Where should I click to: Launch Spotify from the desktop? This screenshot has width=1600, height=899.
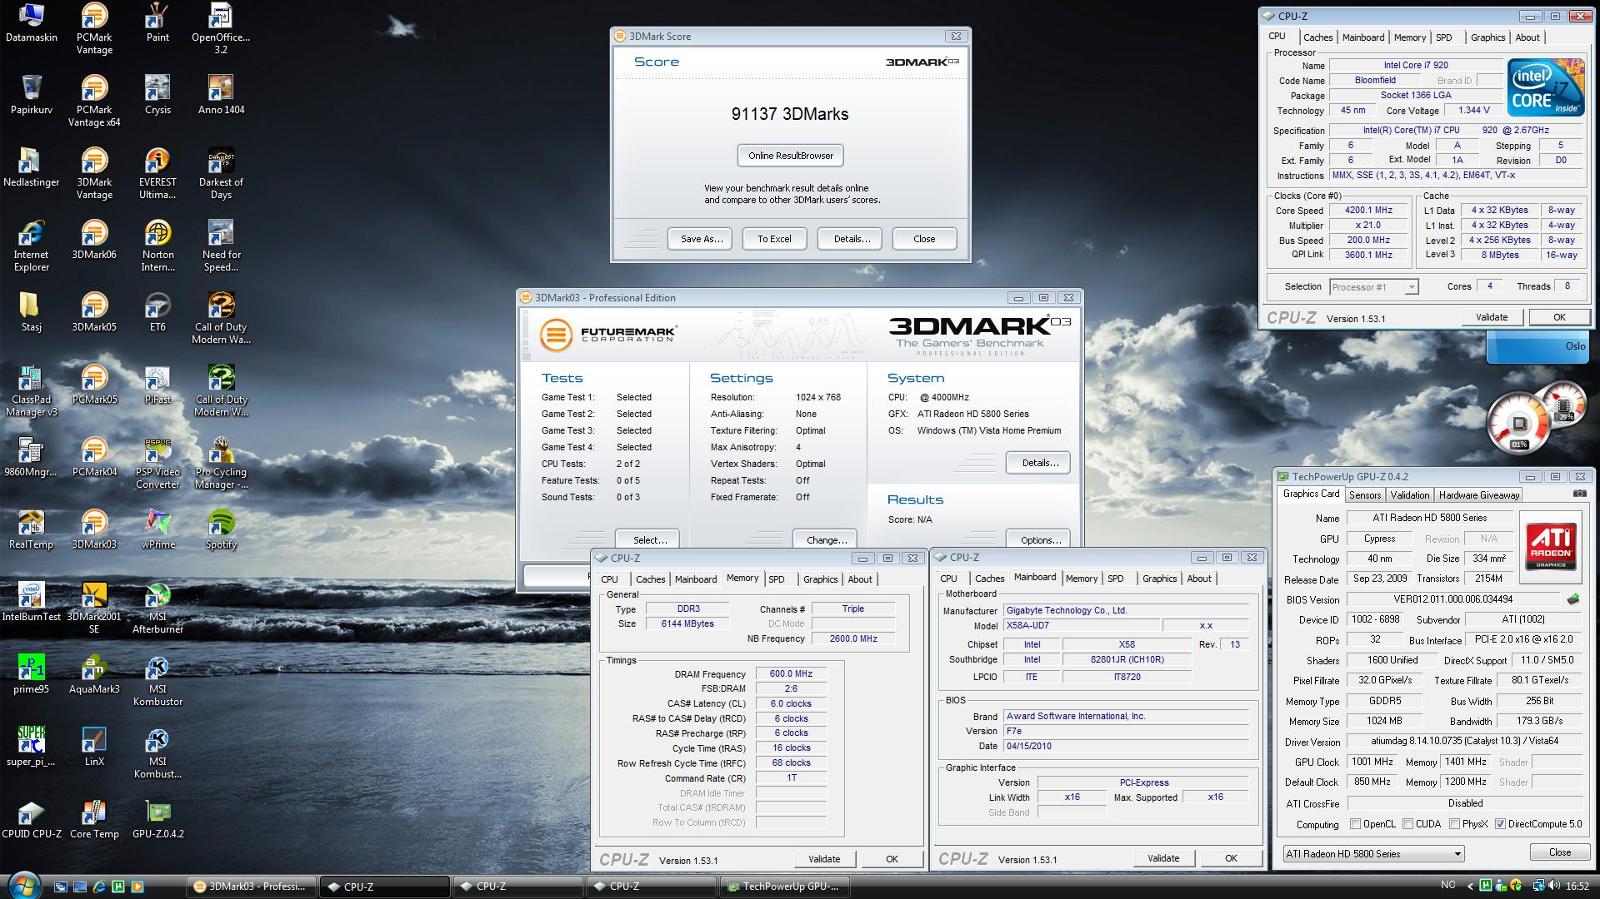[x=220, y=530]
